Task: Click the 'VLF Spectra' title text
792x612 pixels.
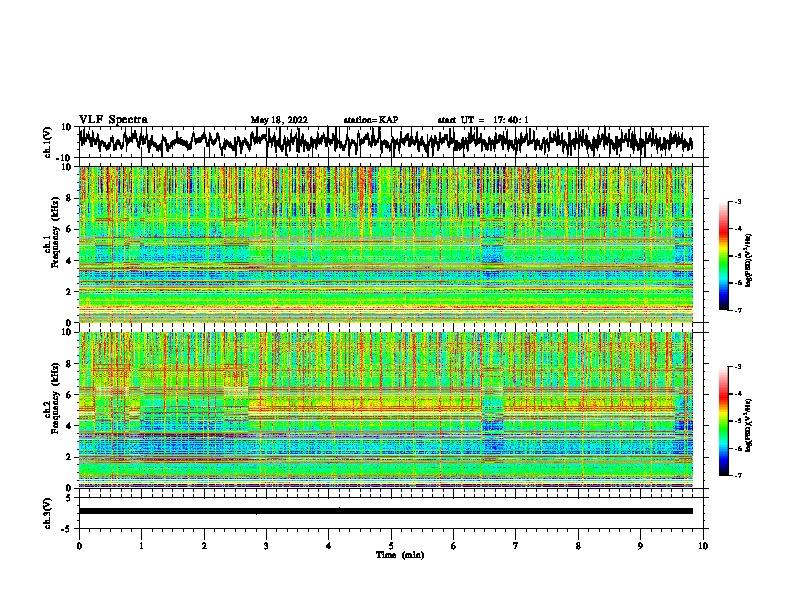Action: (x=113, y=120)
